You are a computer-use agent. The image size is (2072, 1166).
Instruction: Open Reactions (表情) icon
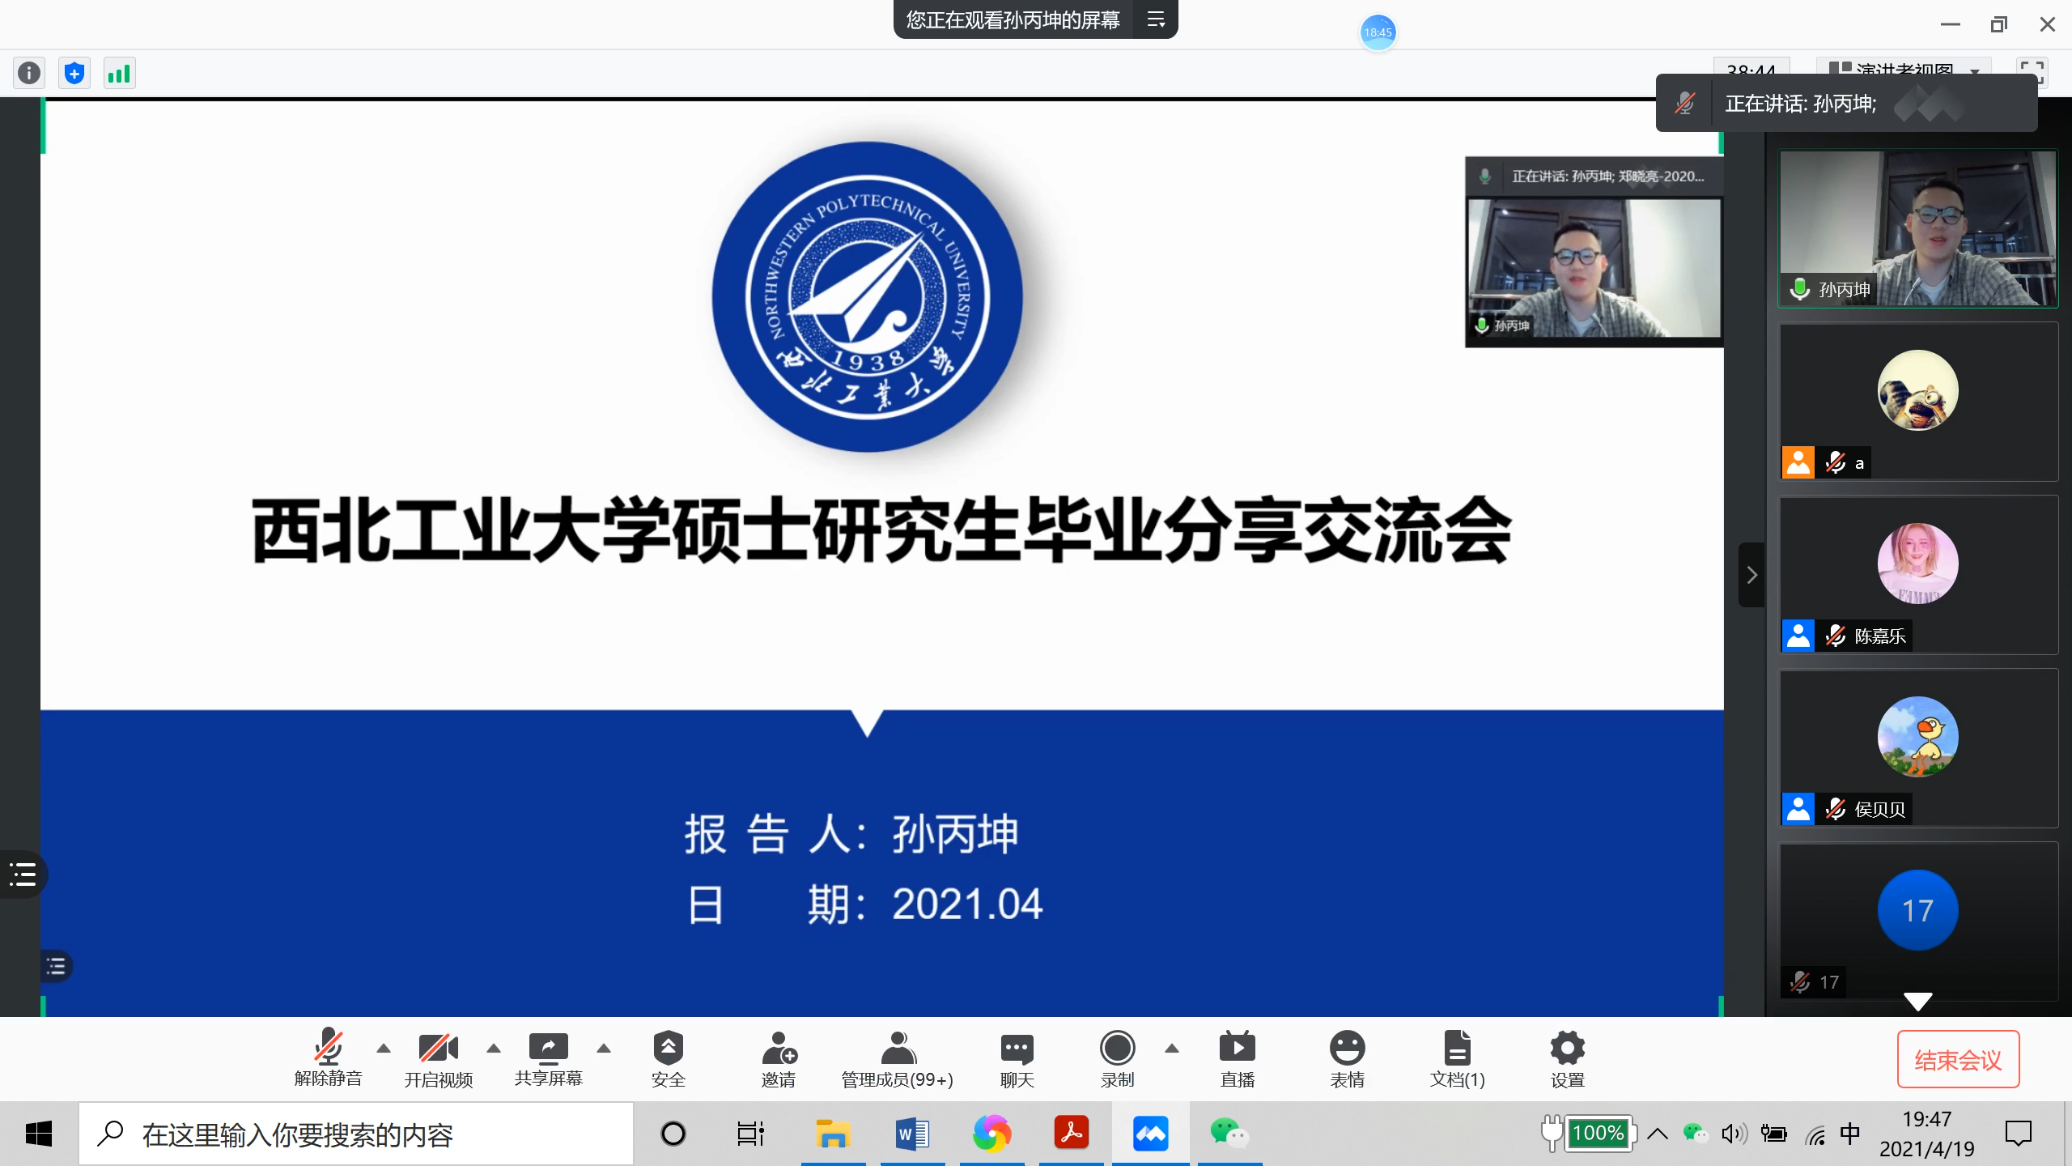tap(1347, 1059)
